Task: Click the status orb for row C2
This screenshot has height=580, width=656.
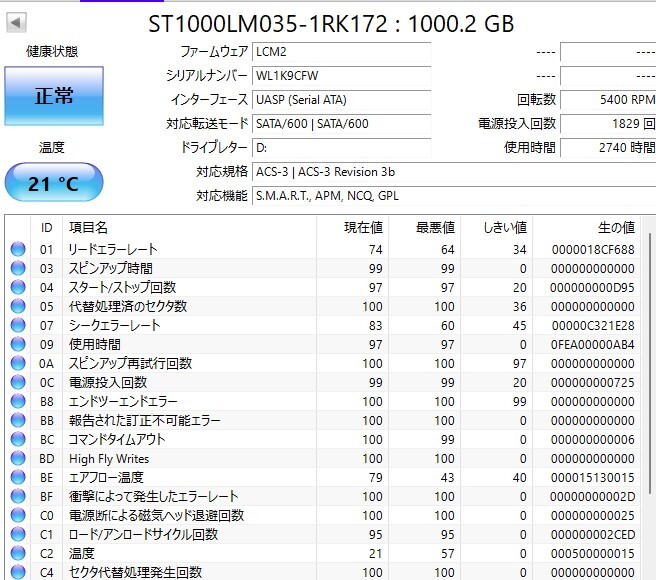Action: (18, 553)
